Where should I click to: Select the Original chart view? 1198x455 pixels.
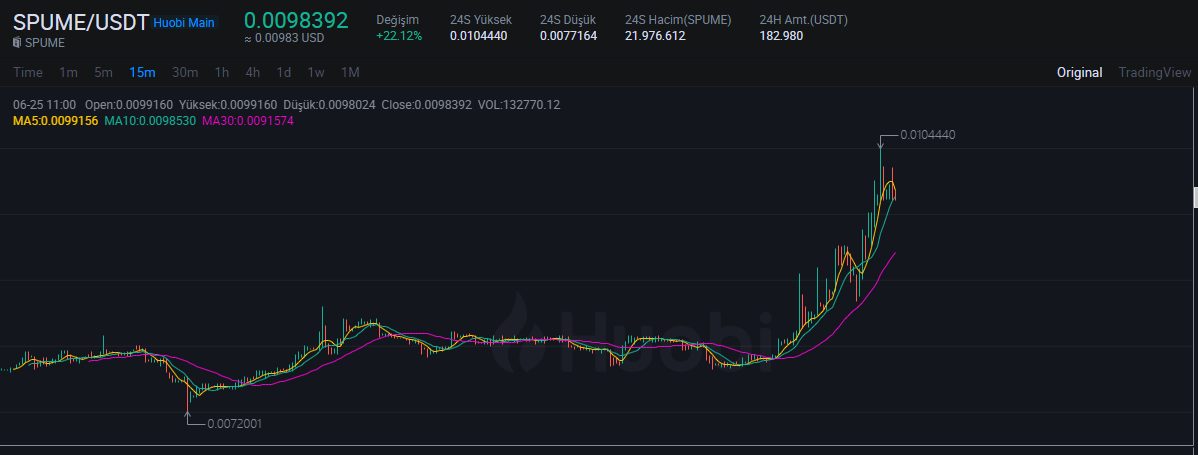[x=1080, y=73]
